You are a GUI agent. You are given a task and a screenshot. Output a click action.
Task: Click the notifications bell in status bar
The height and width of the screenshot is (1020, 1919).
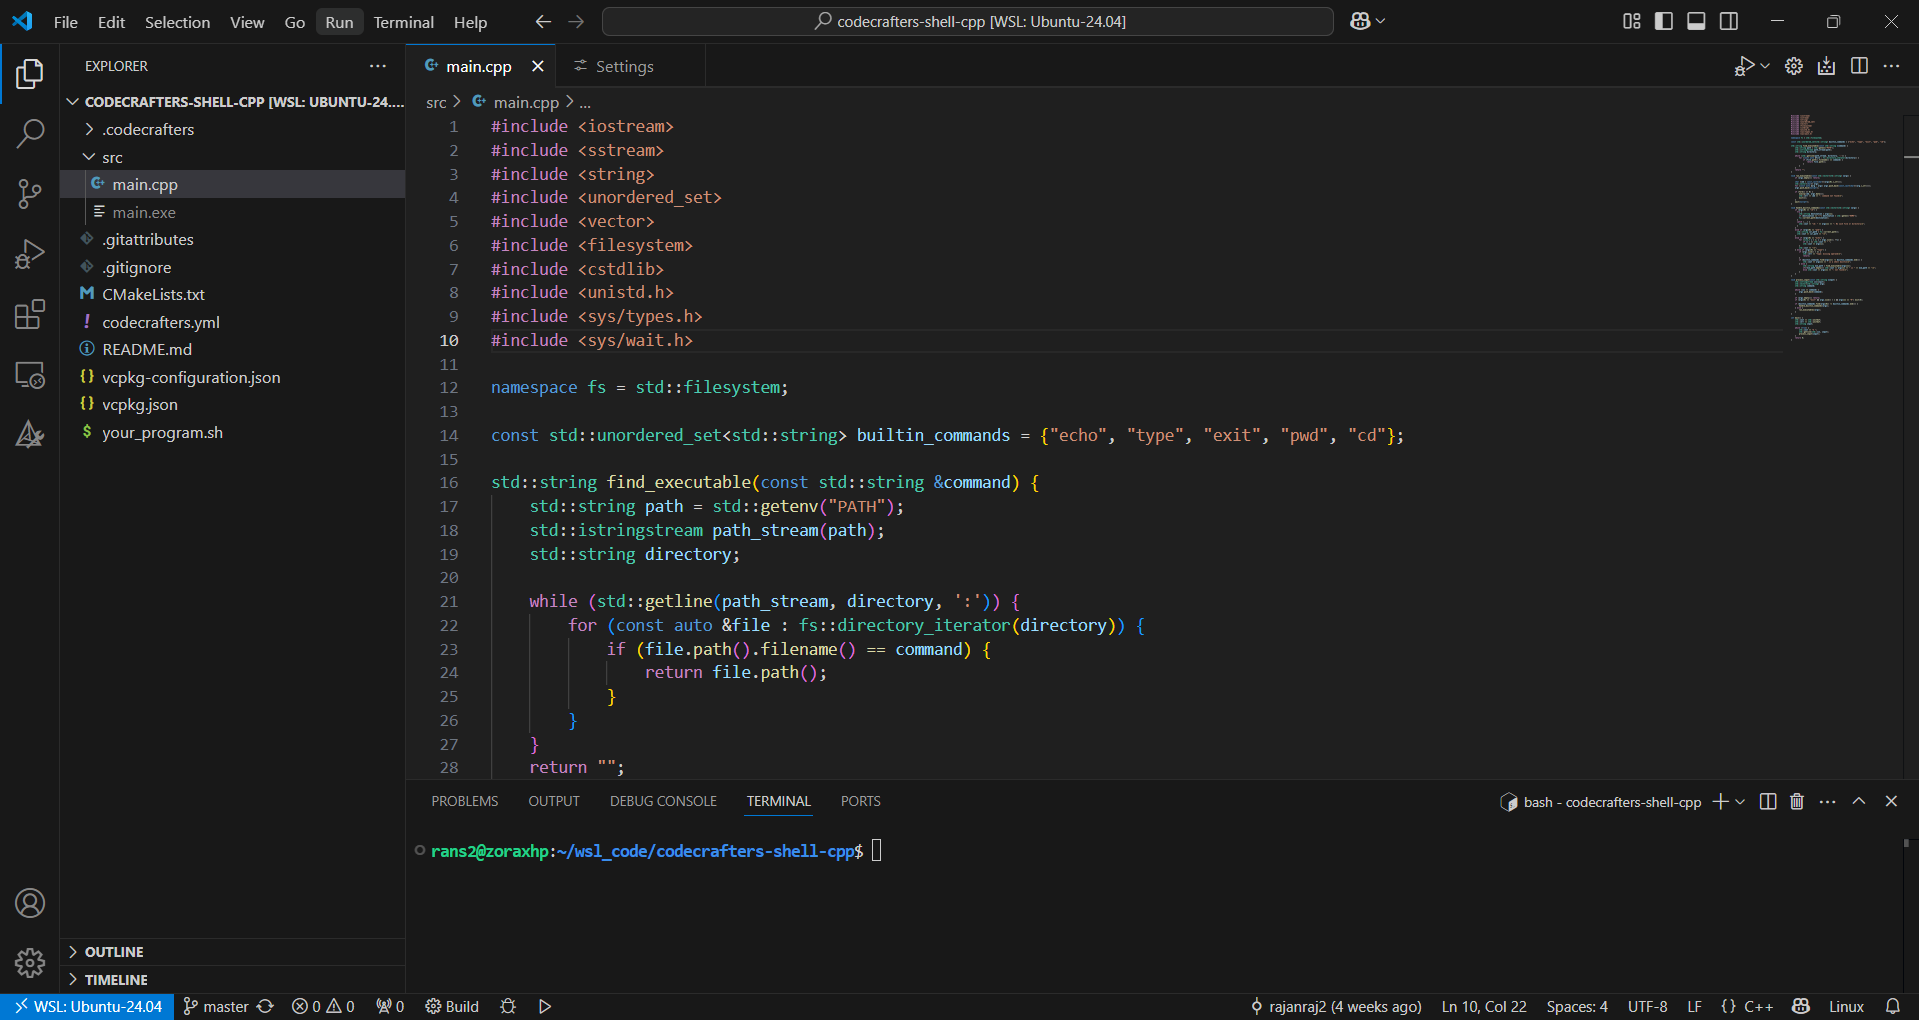click(x=1893, y=1006)
